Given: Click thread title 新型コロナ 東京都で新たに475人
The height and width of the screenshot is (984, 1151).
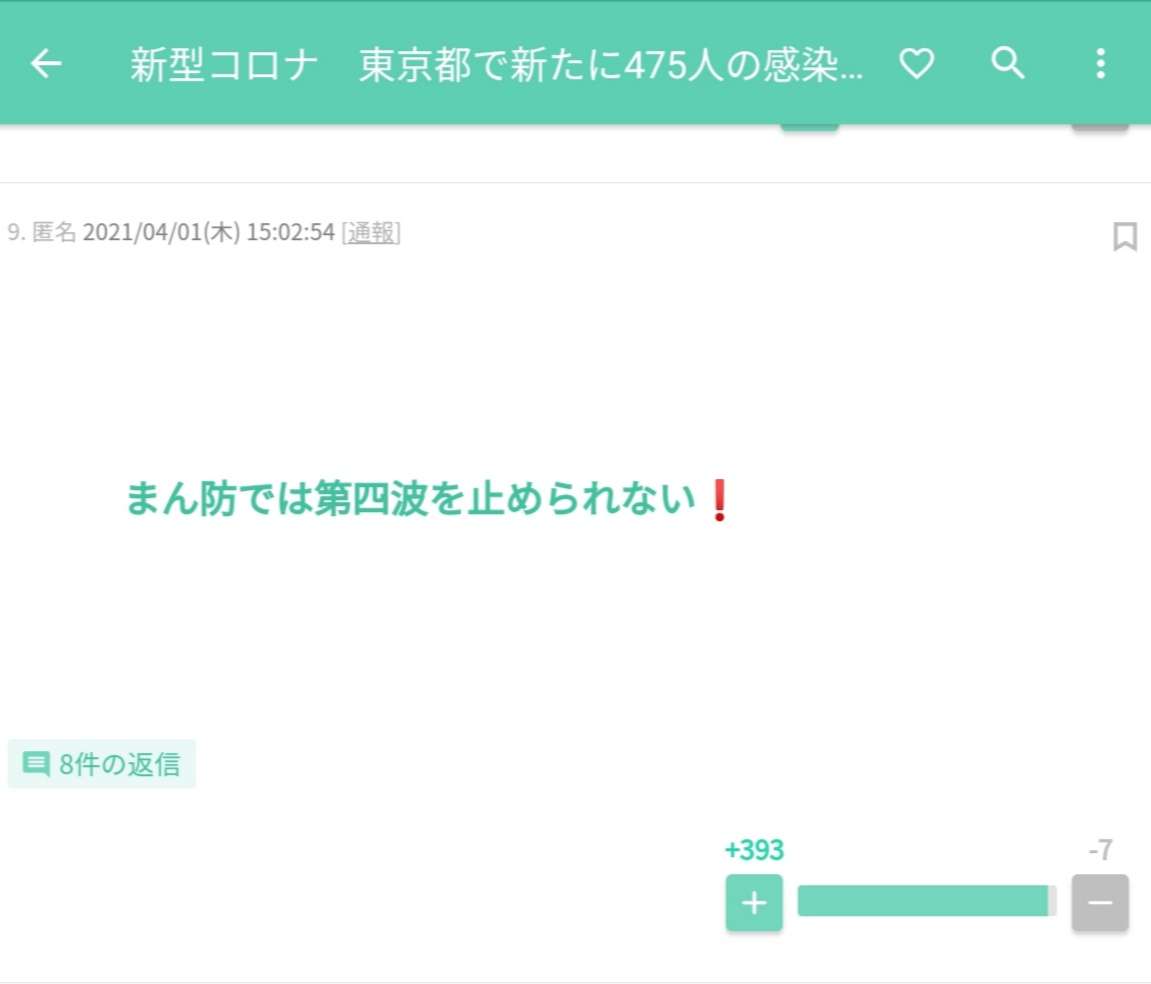Looking at the screenshot, I should pos(496,65).
